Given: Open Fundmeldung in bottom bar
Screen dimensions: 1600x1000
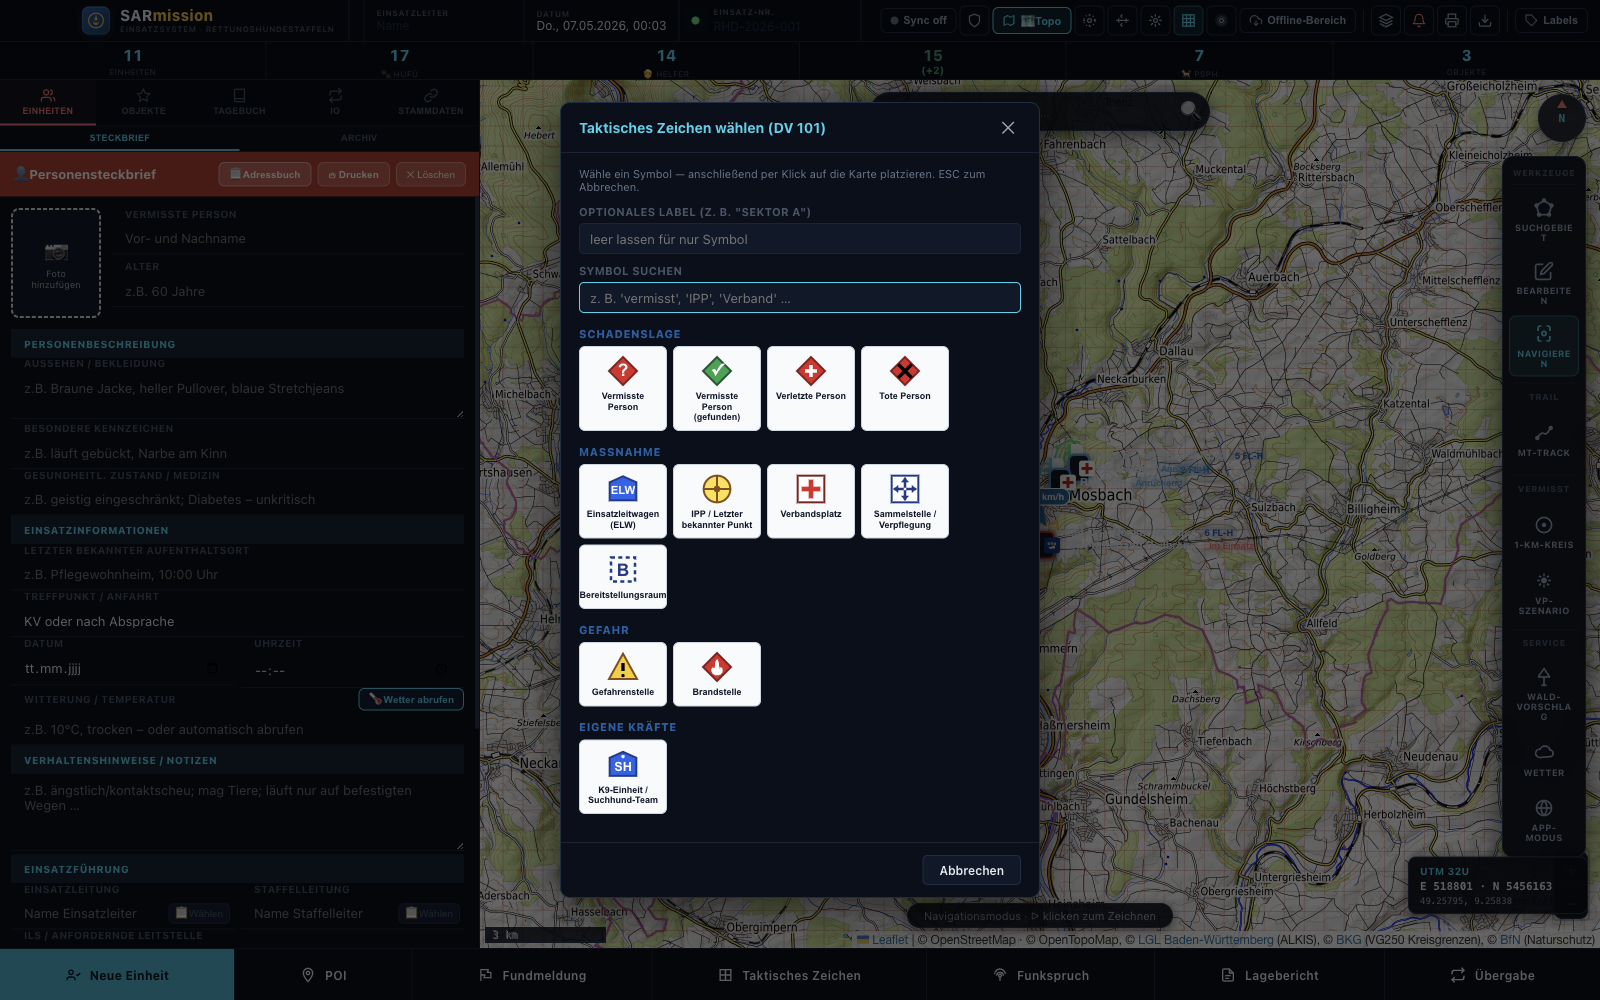Looking at the screenshot, I should point(533,975).
